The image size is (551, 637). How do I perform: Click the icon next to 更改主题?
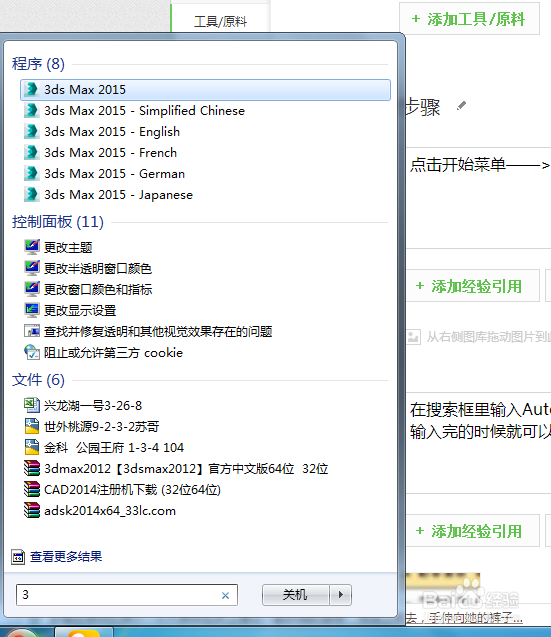(32, 247)
